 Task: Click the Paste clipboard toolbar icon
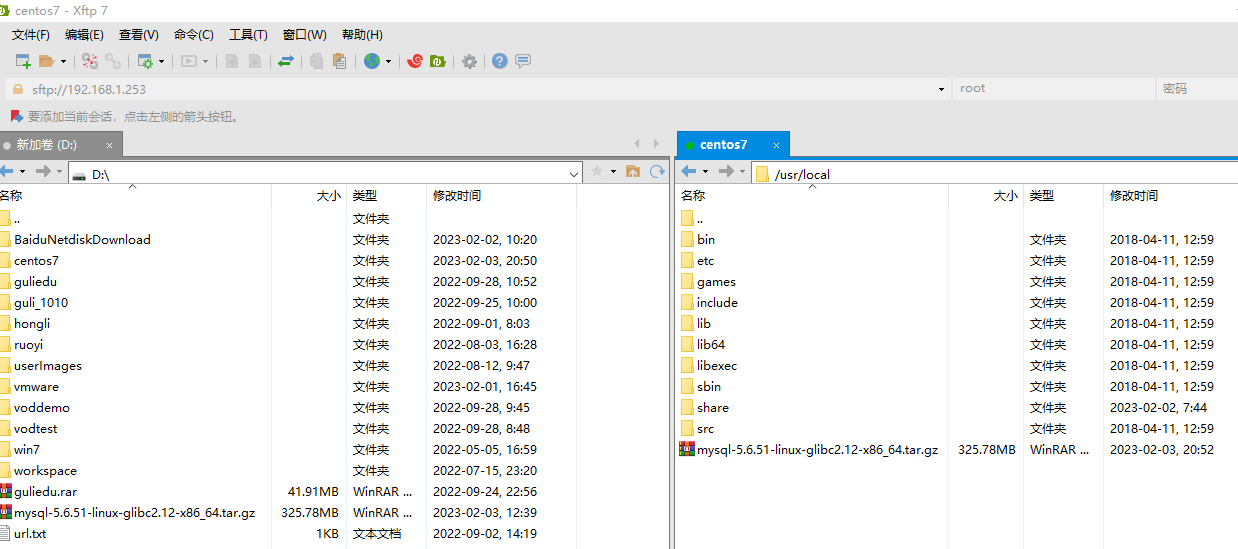pos(340,61)
